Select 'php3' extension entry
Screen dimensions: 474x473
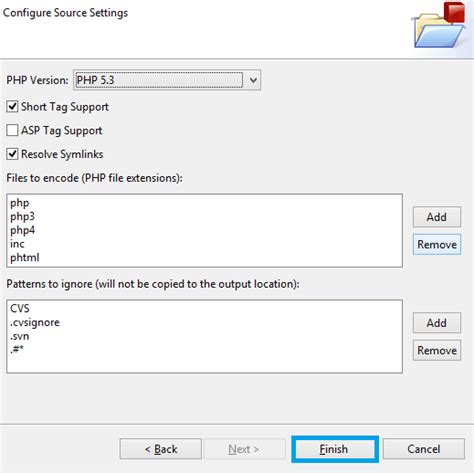coord(22,216)
